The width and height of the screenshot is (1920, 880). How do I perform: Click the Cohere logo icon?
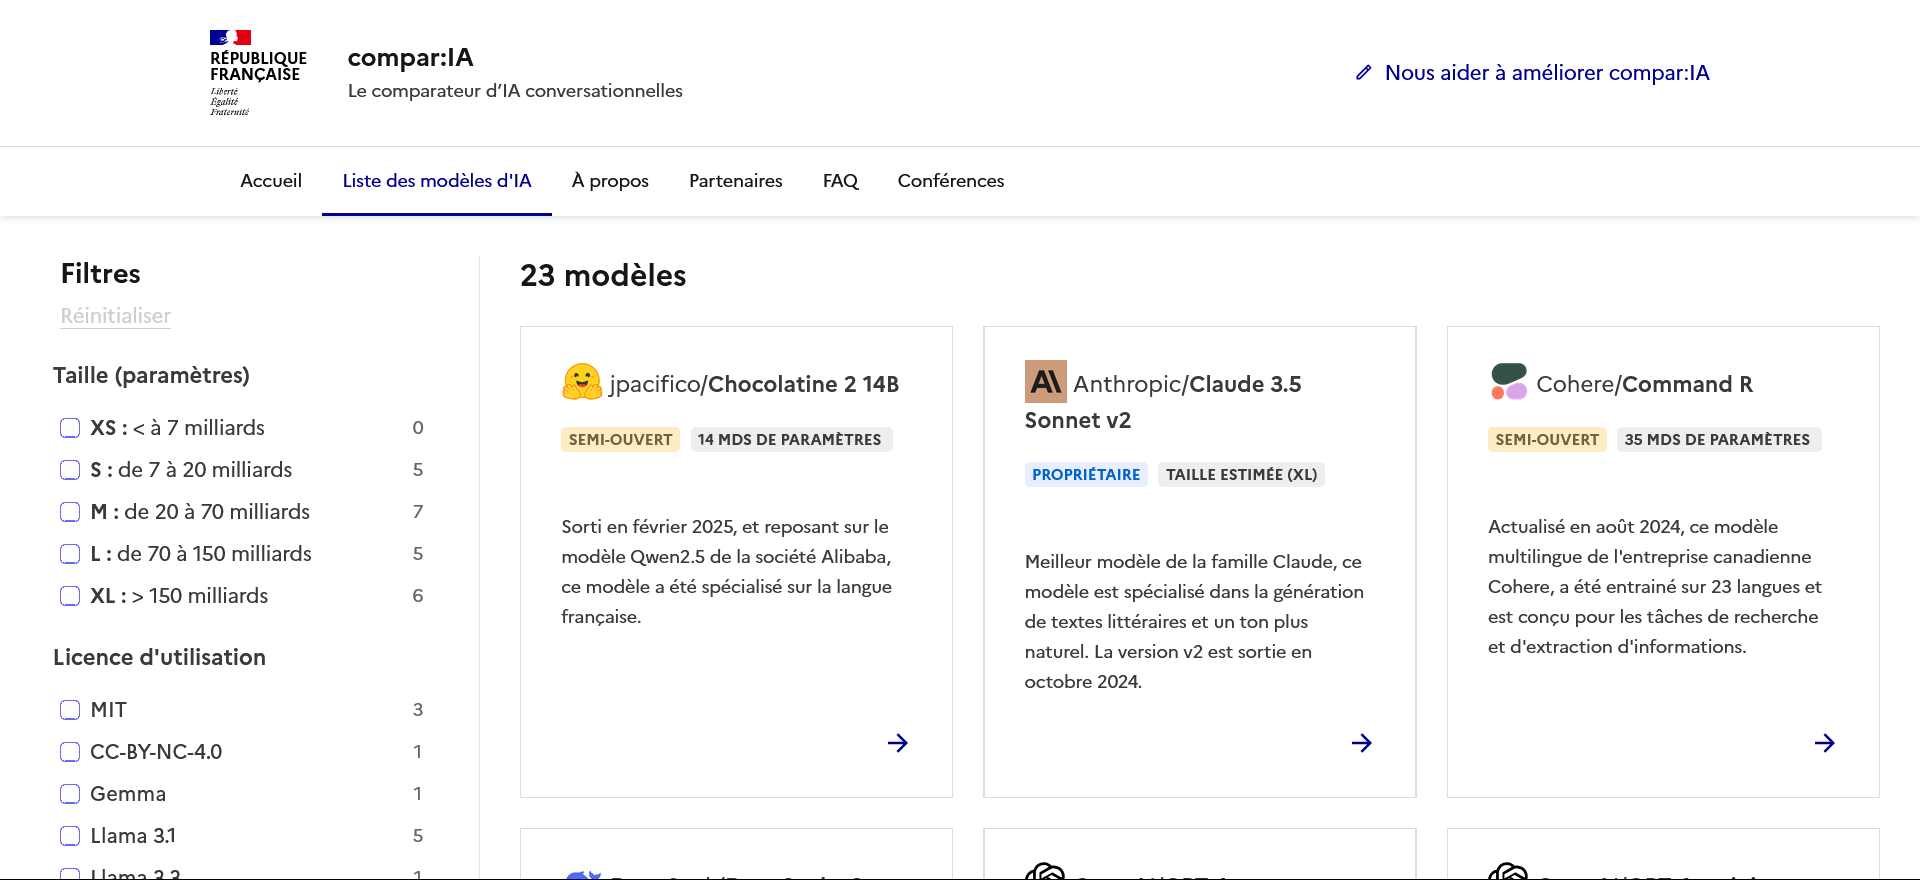(x=1508, y=382)
